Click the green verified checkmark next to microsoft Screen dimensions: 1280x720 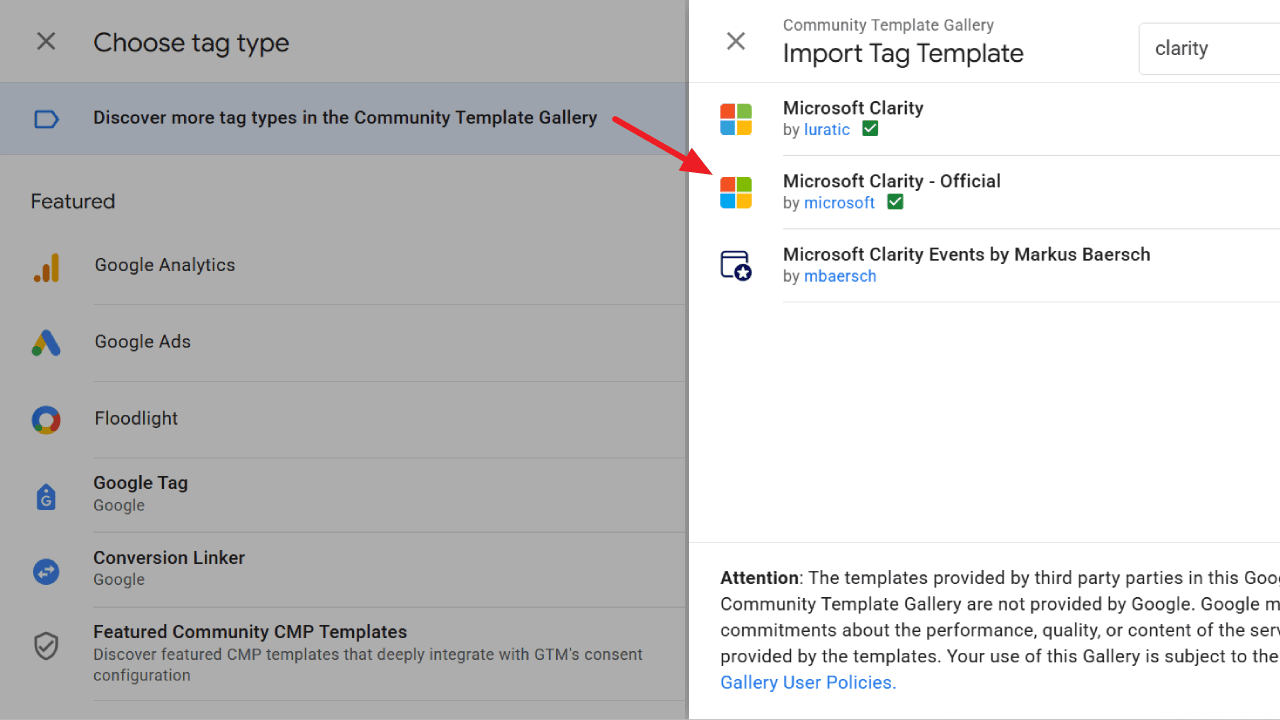pos(895,202)
